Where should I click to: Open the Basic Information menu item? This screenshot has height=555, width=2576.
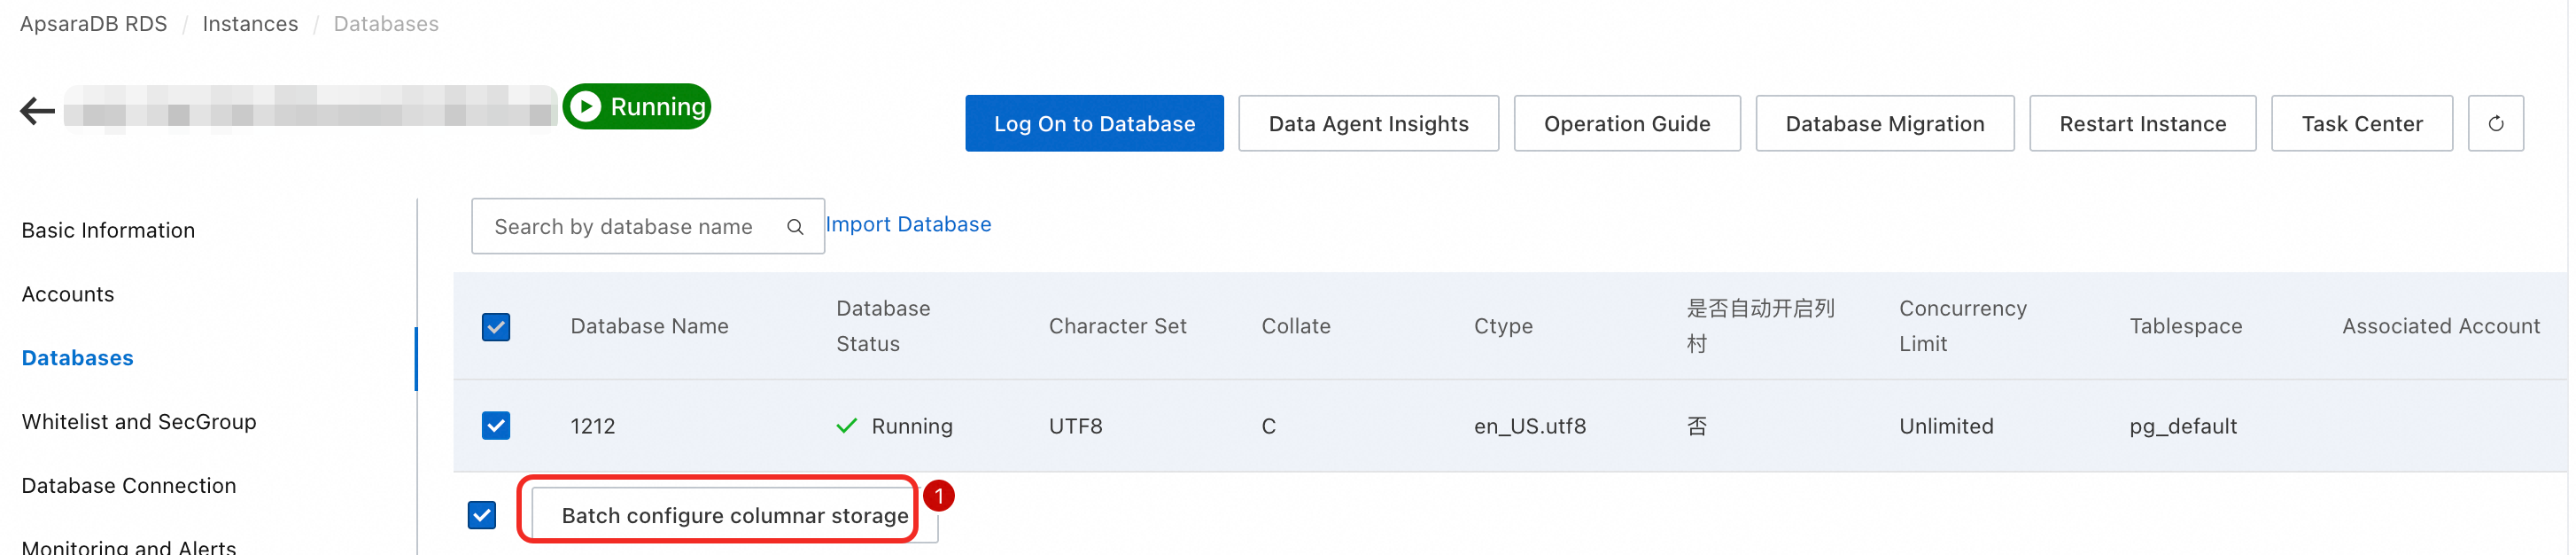tap(108, 230)
